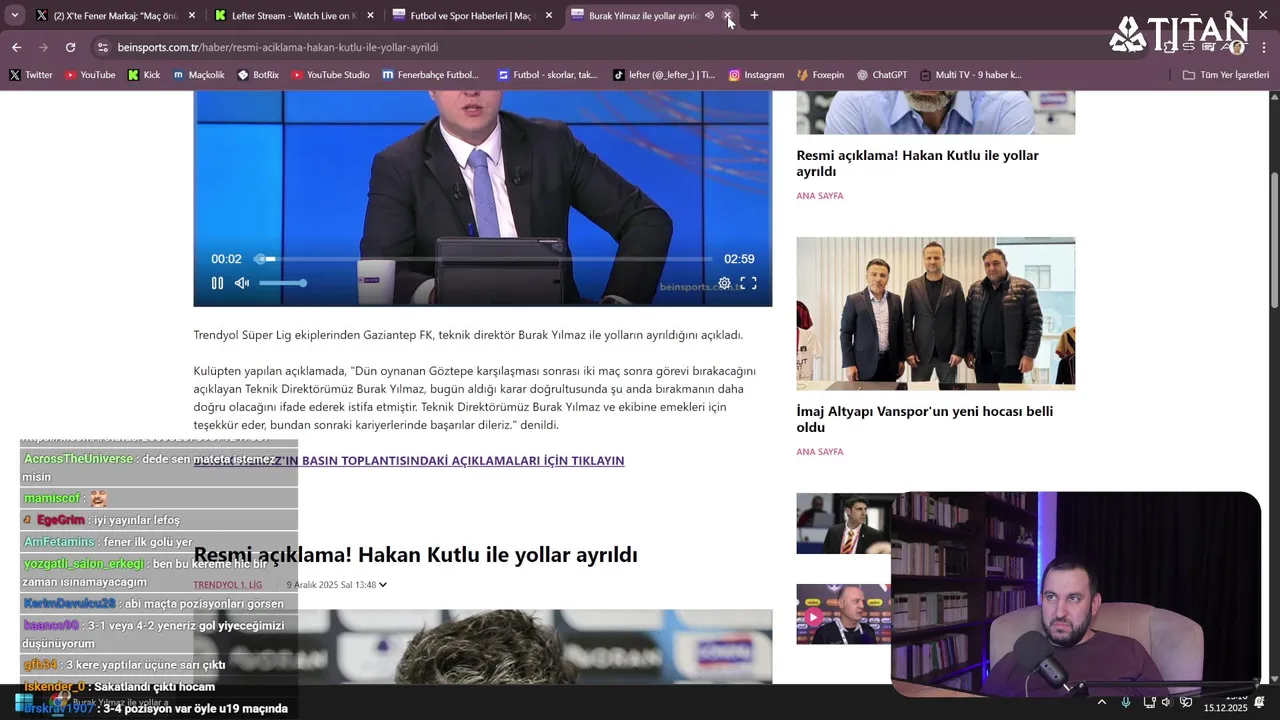Screen dimensions: 1280x720
Task: Switch to the X'te Fener Markajı tab
Action: (x=116, y=15)
